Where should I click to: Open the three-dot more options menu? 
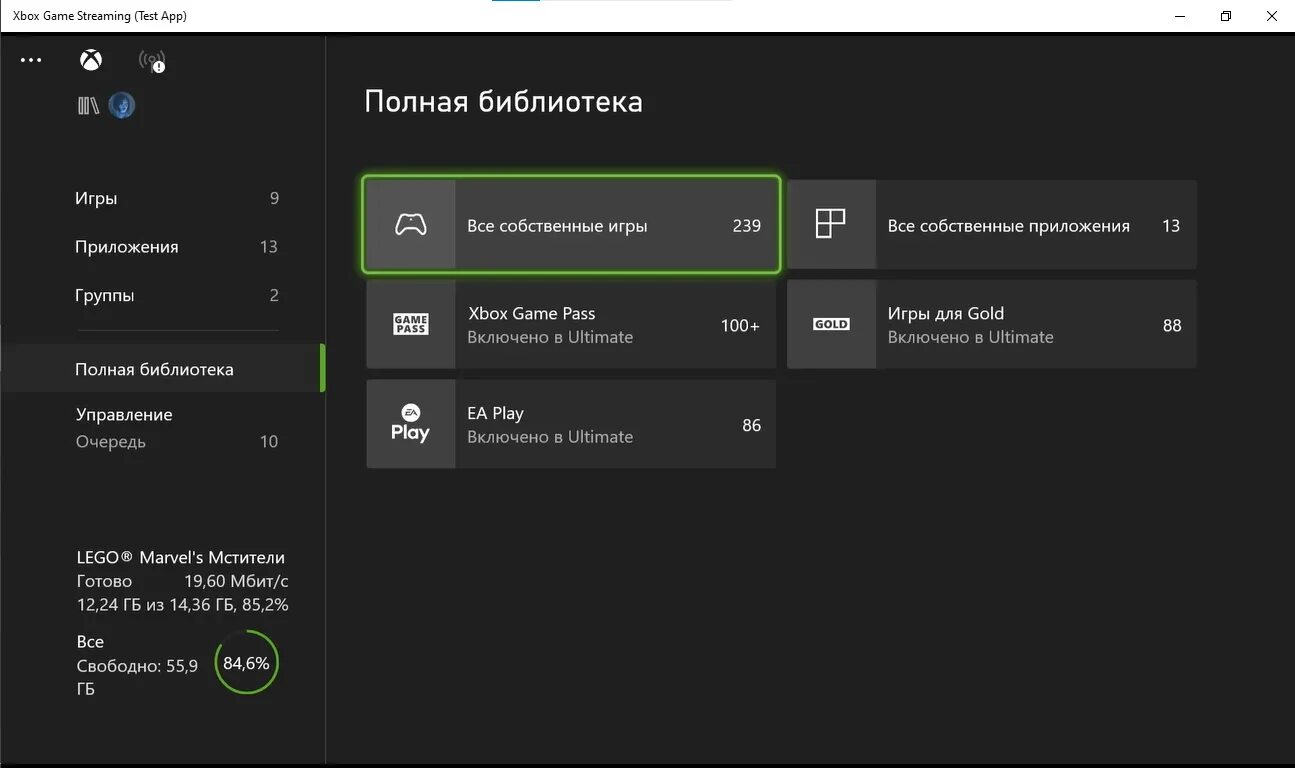31,61
